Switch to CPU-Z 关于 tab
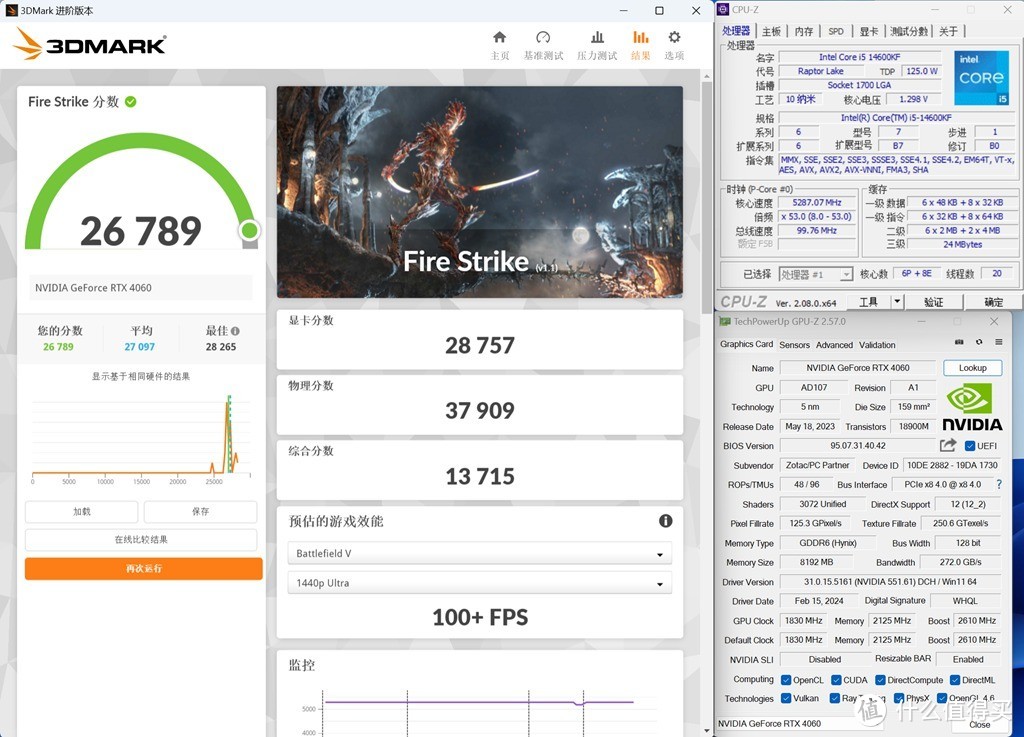Viewport: 1024px width, 737px height. click(948, 31)
